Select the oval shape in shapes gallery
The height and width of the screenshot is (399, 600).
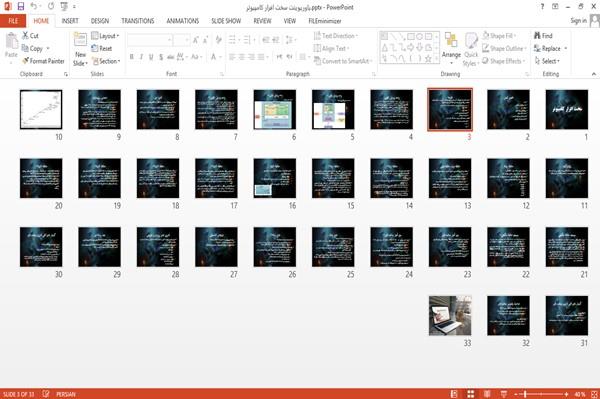click(x=420, y=37)
